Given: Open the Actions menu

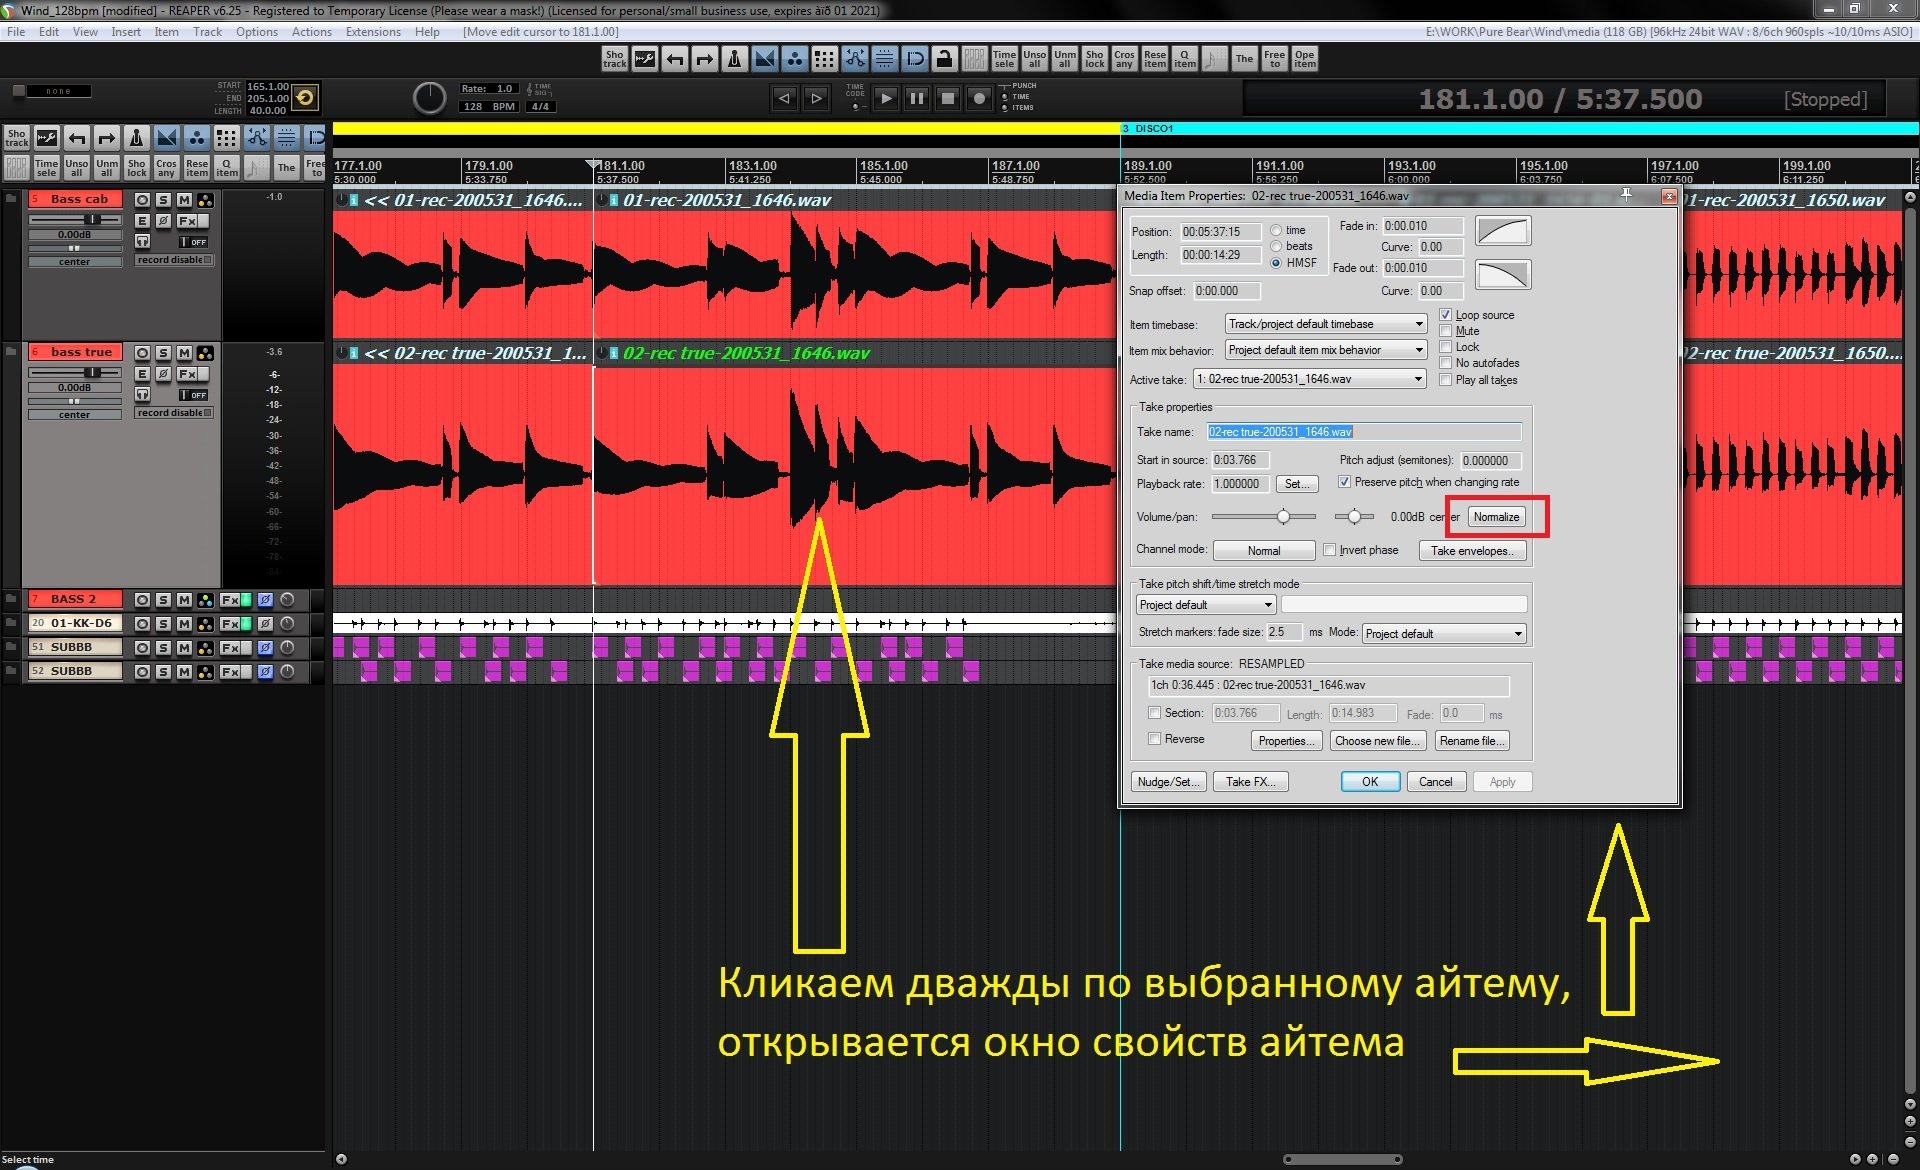Looking at the screenshot, I should (311, 32).
